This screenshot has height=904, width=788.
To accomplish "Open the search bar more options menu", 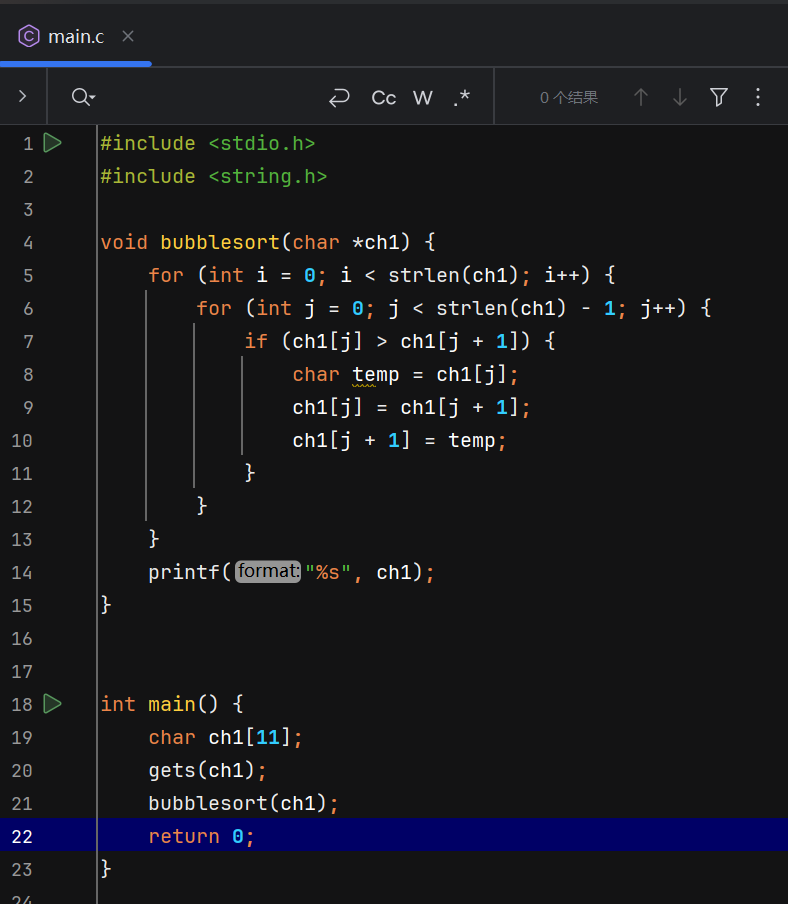I will point(757,97).
